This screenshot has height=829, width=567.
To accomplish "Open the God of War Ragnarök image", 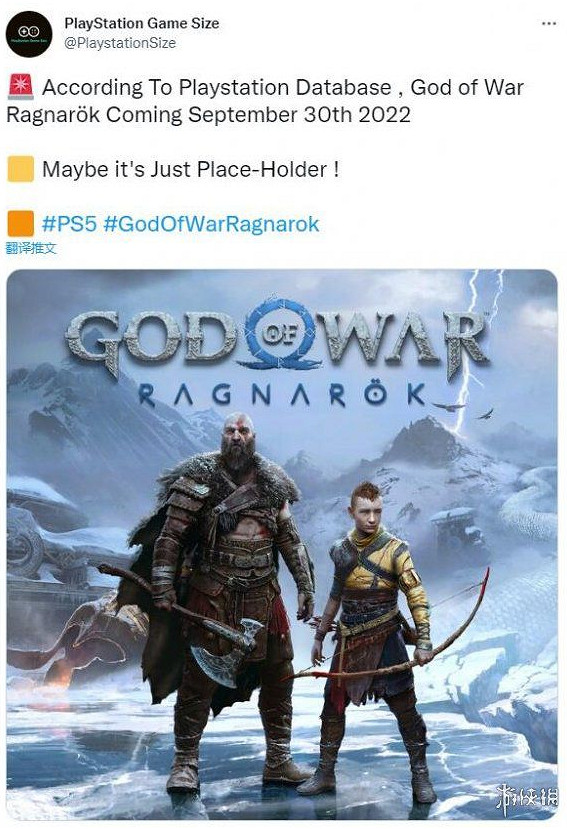I will click(282, 544).
